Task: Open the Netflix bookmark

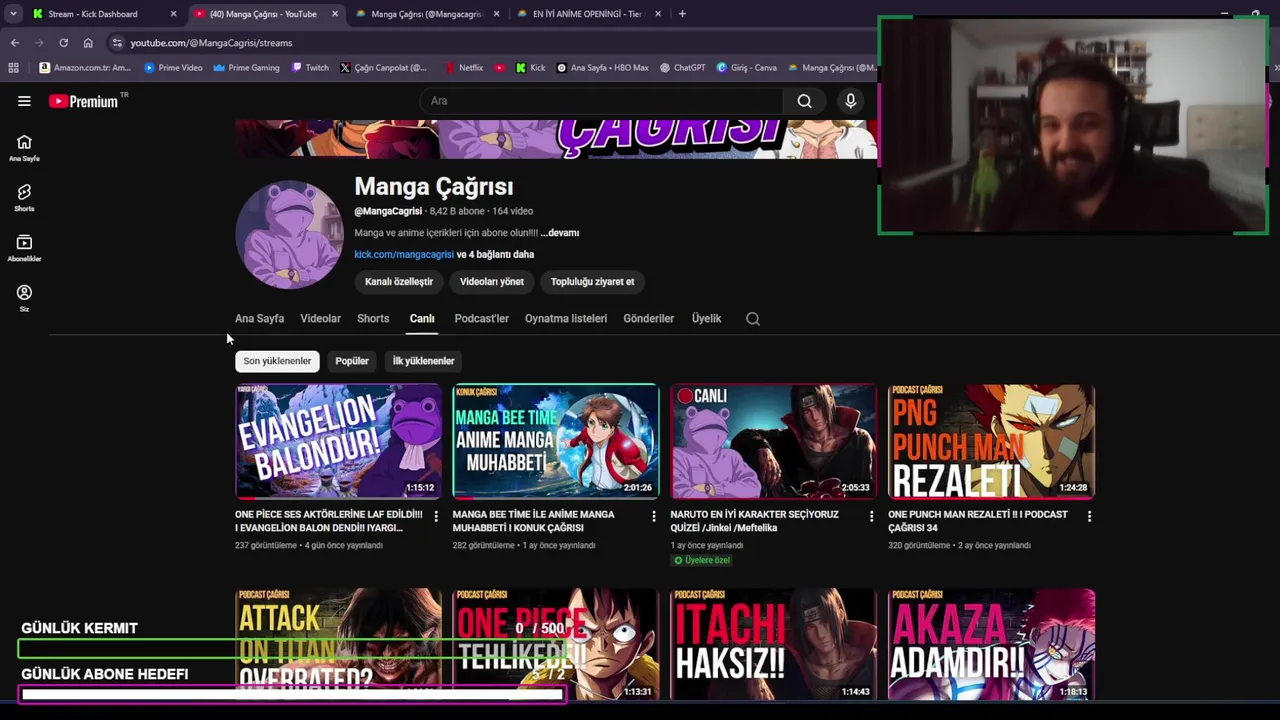Action: tap(464, 68)
